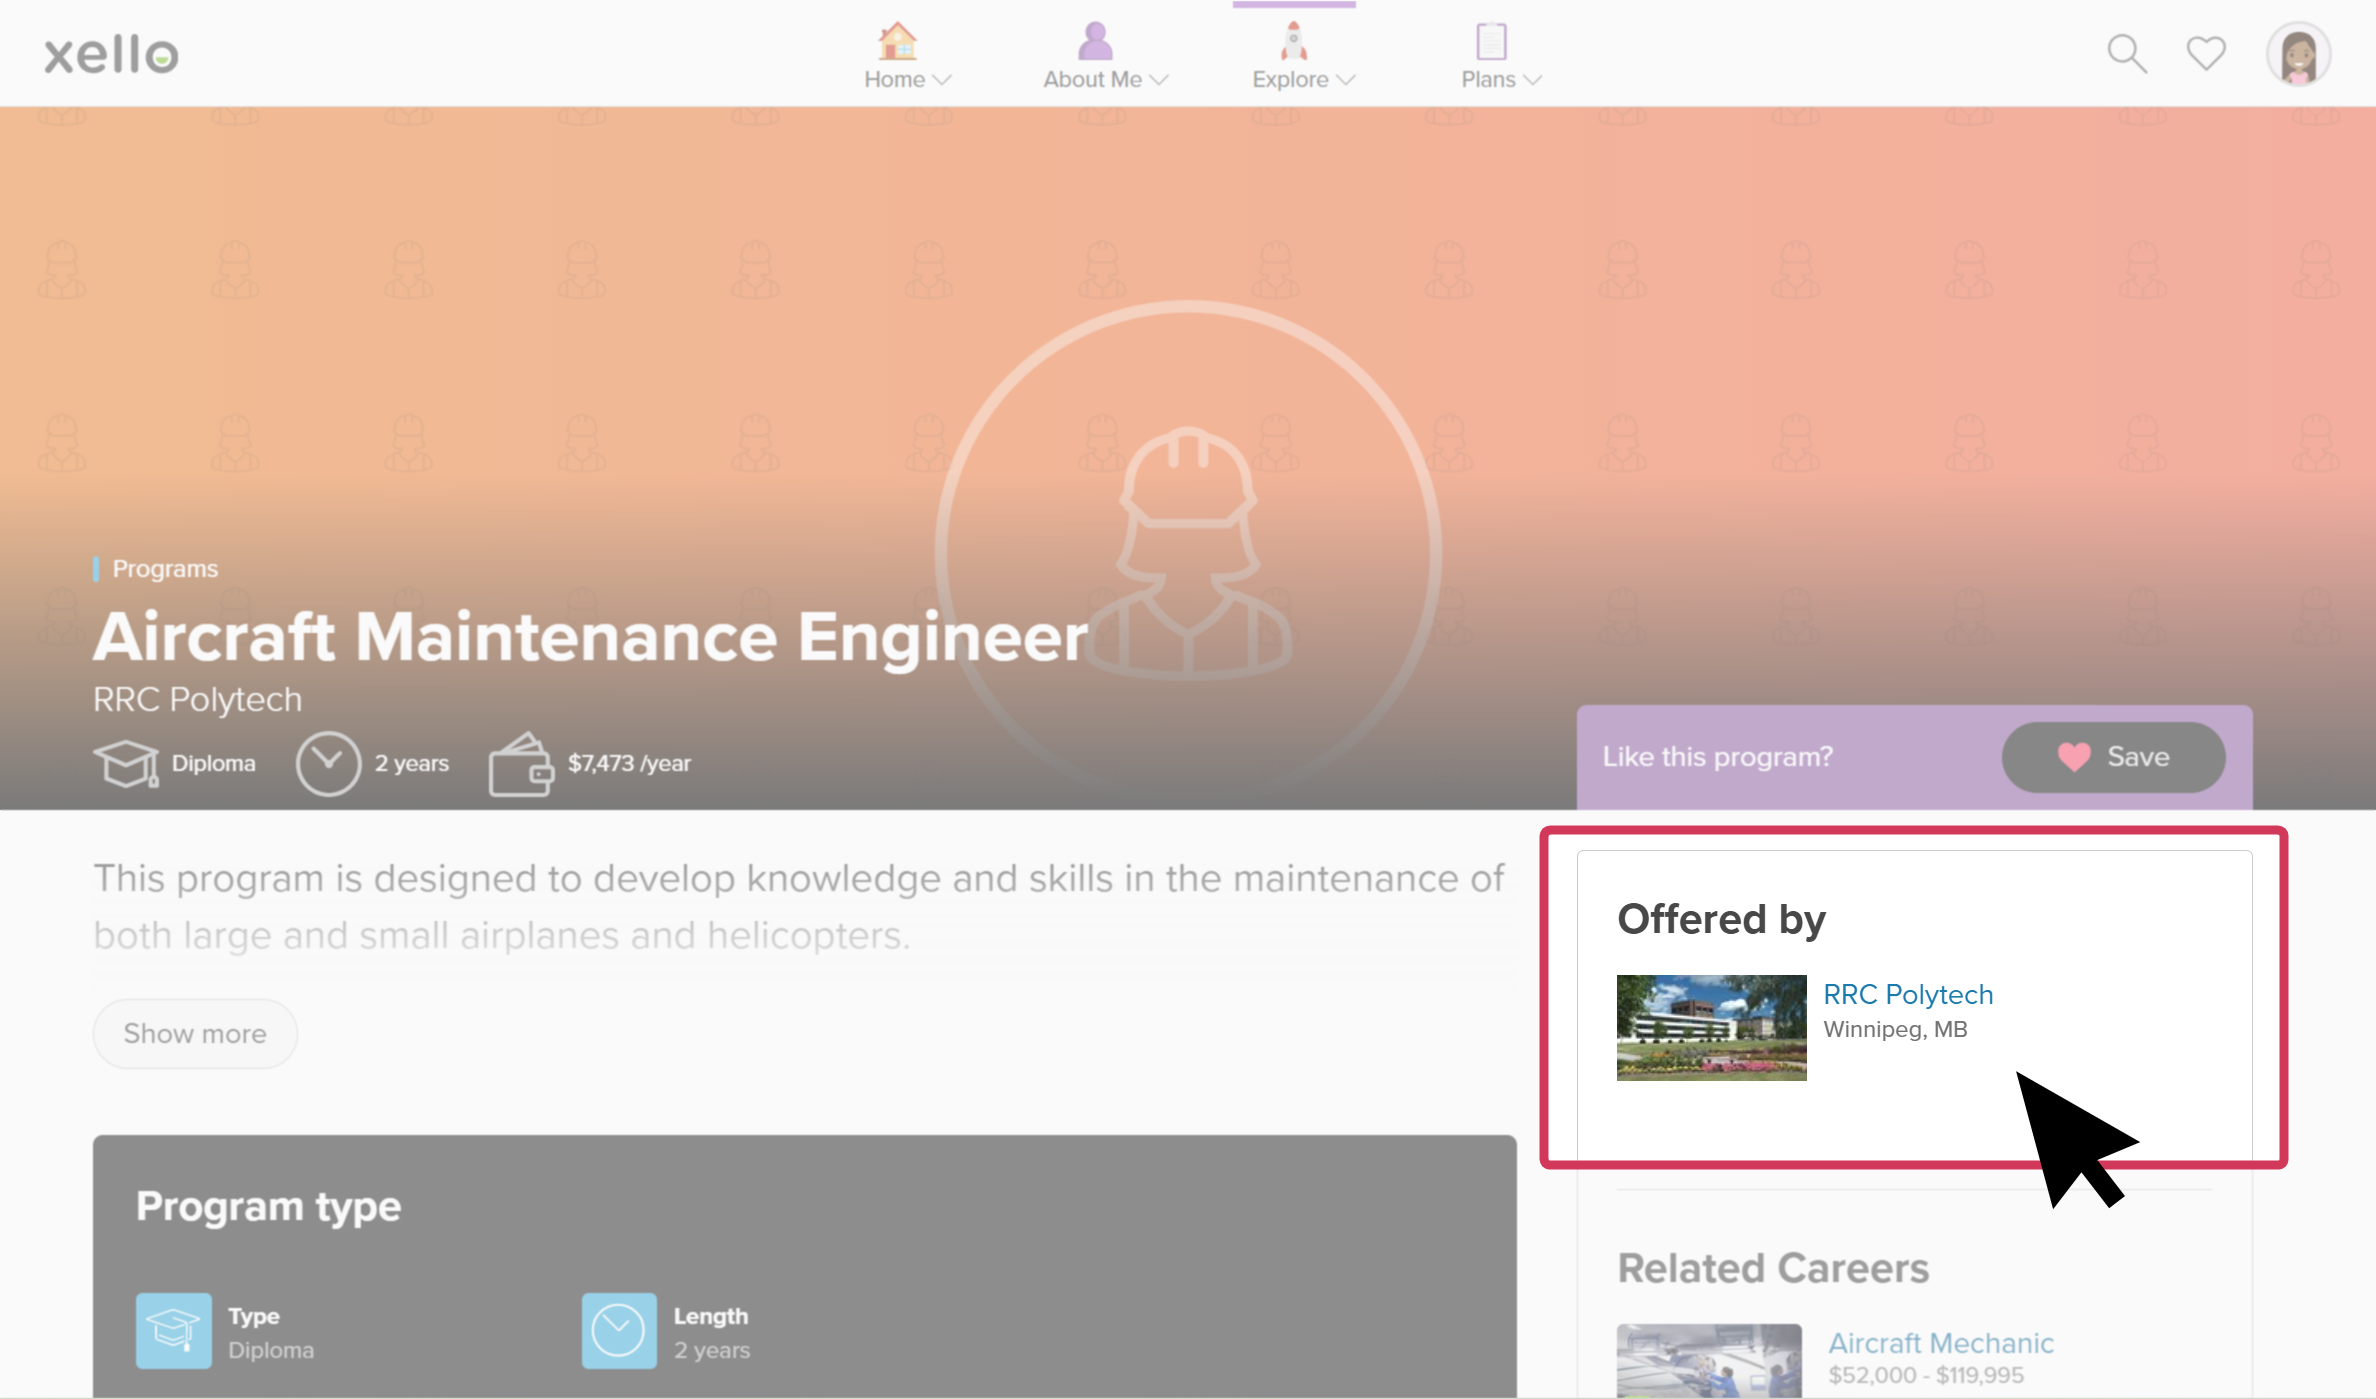The image size is (2376, 1399).
Task: Open the Aircraft Mechanic career link
Action: click(x=1941, y=1343)
